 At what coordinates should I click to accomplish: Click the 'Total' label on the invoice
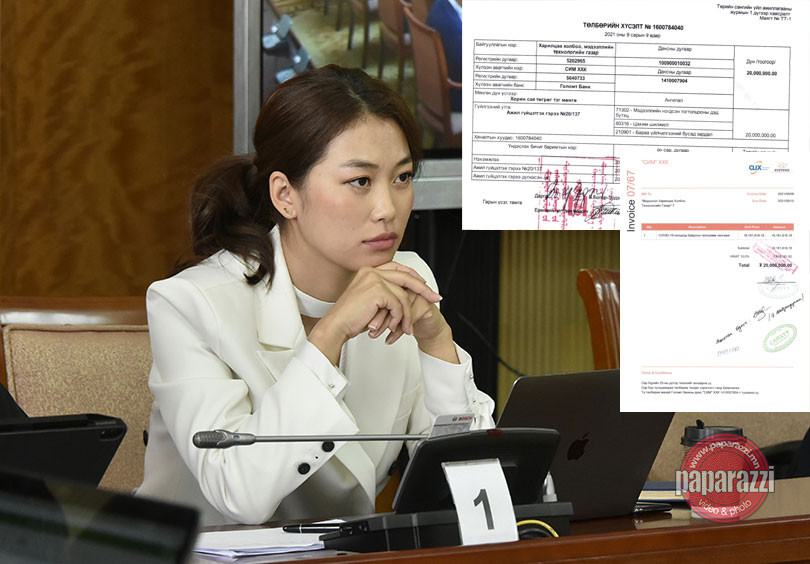pyautogui.click(x=743, y=265)
